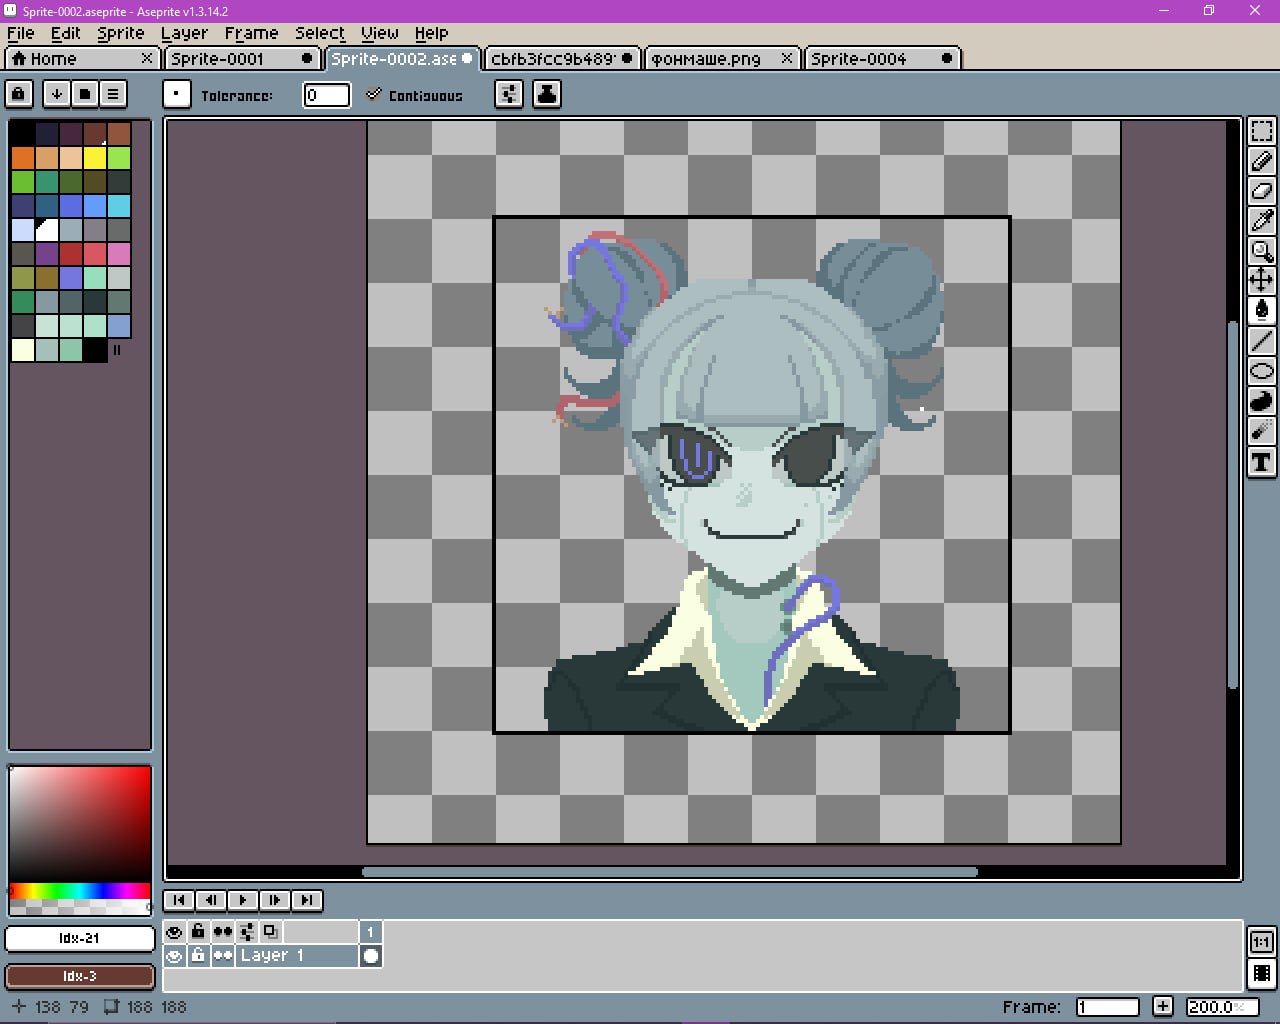Open the Sprite menu

coord(120,33)
